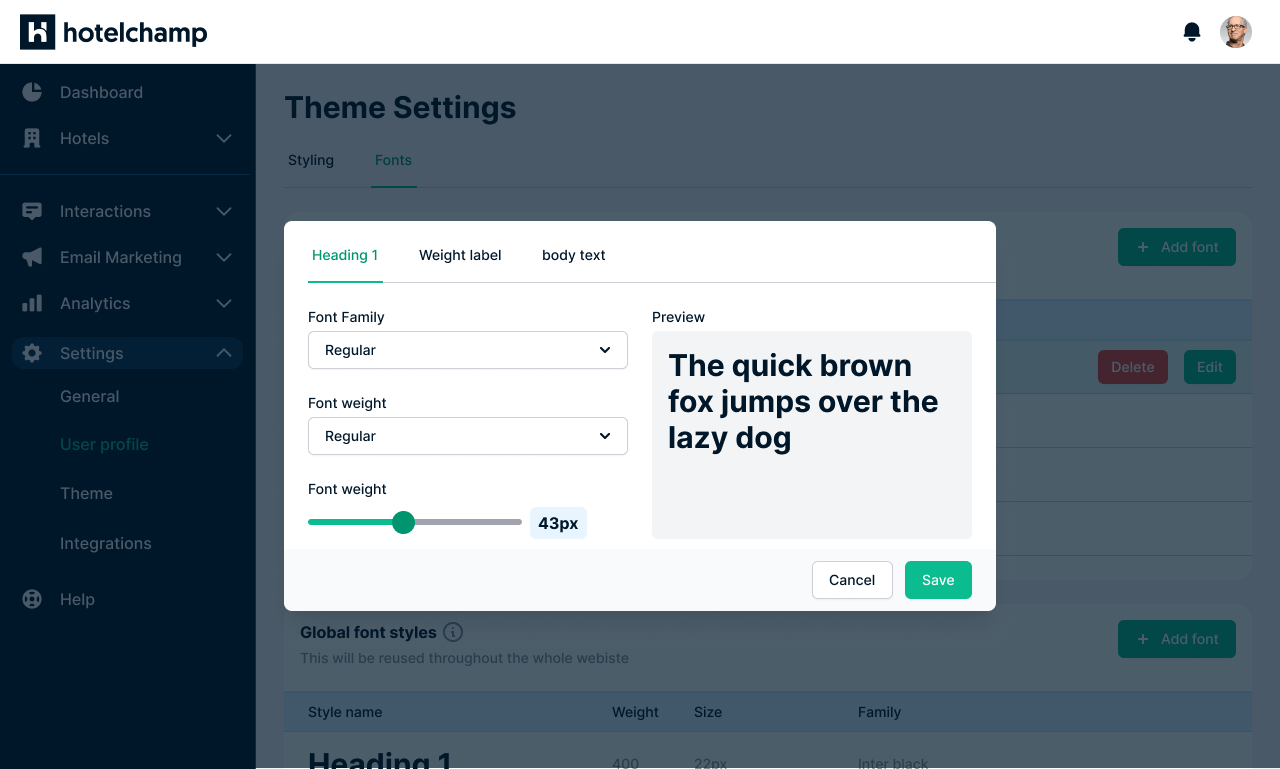The width and height of the screenshot is (1280, 769).
Task: Cancel the font dialog
Action: coord(852,580)
